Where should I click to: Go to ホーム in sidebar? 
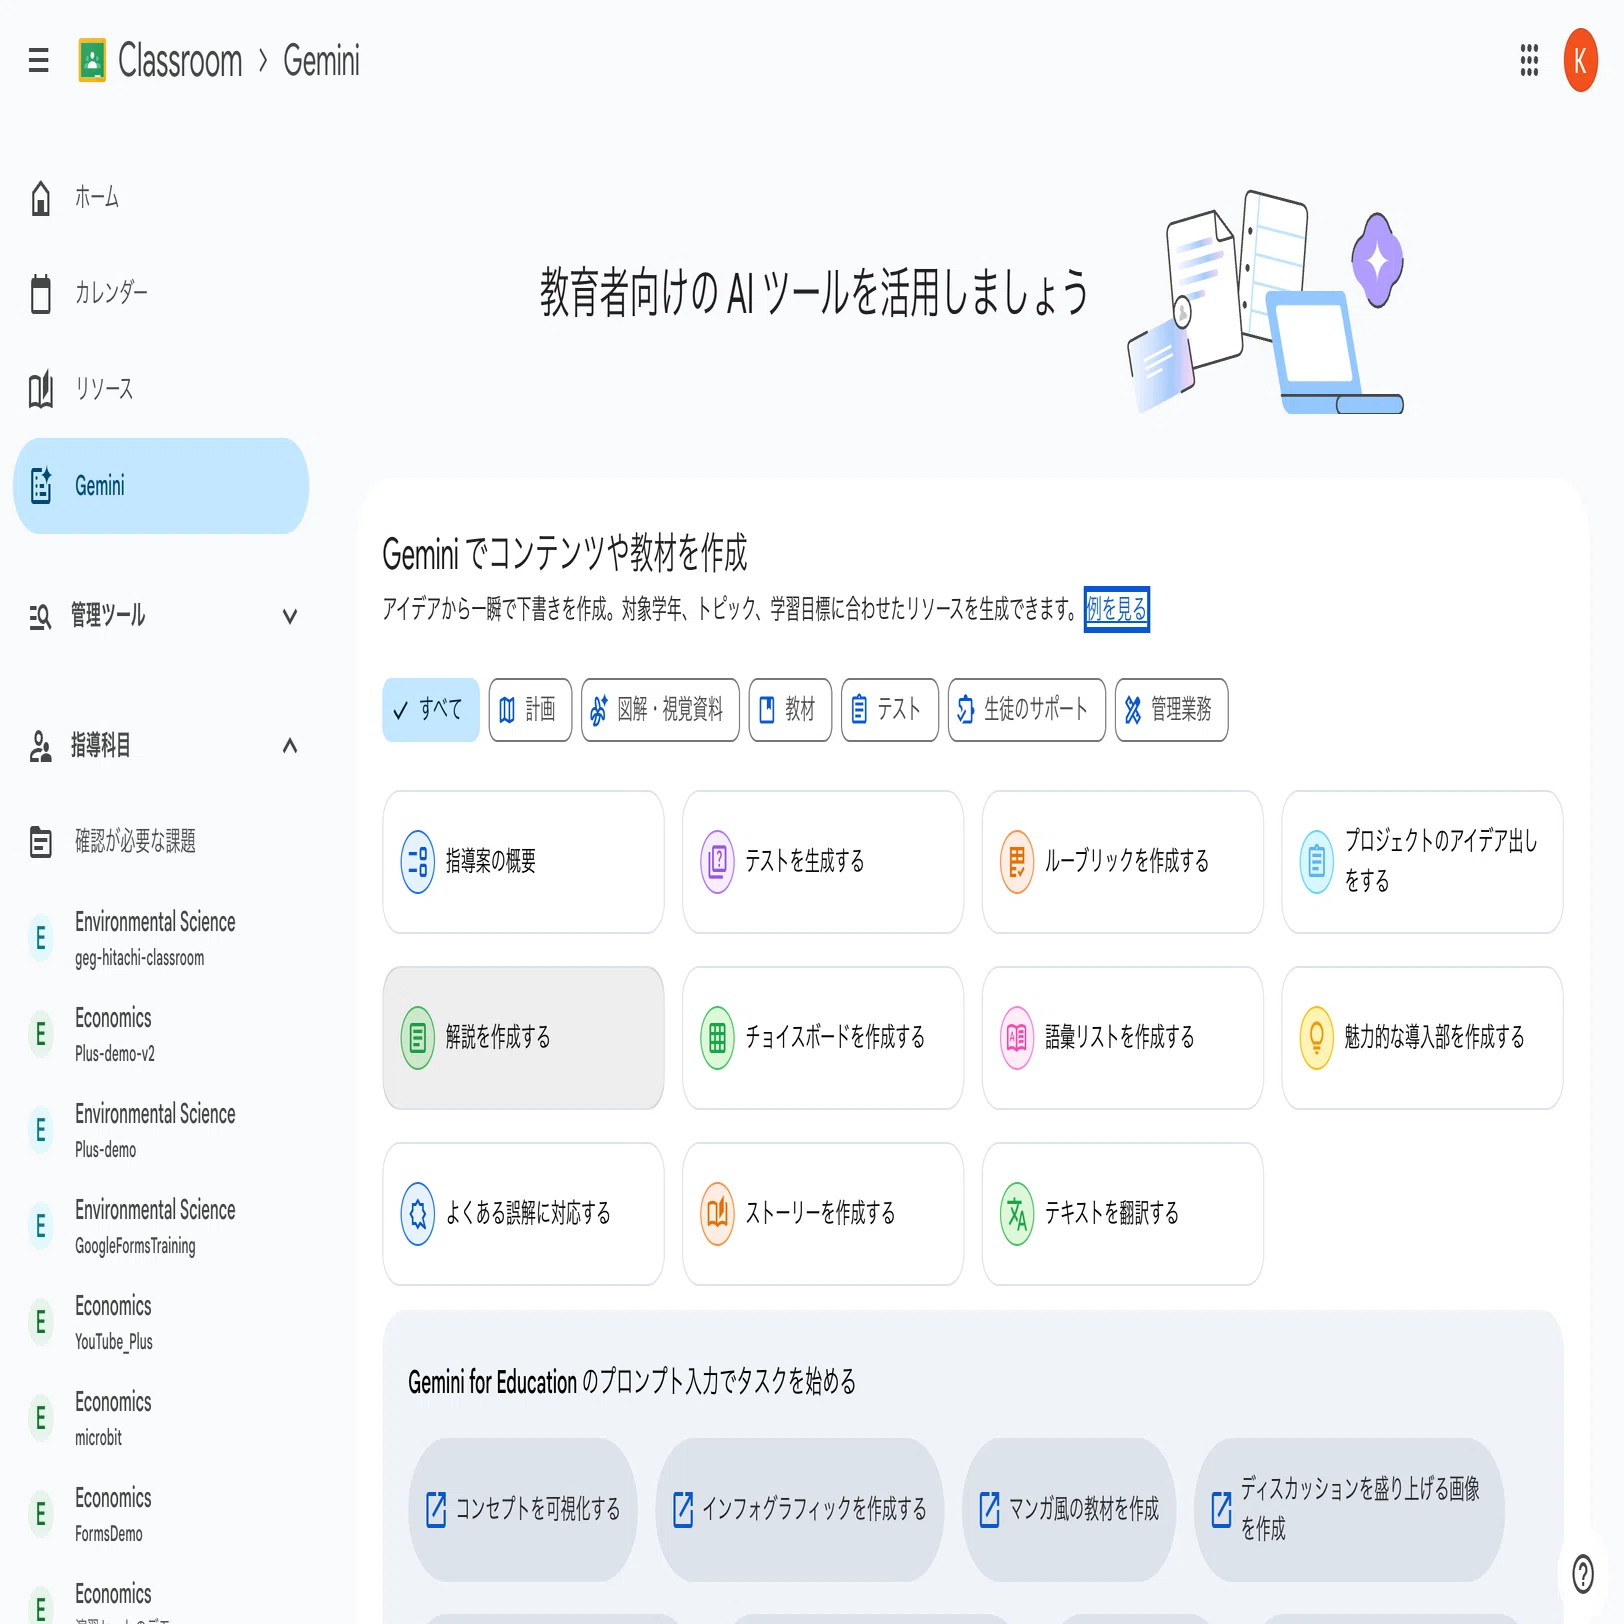coord(161,198)
